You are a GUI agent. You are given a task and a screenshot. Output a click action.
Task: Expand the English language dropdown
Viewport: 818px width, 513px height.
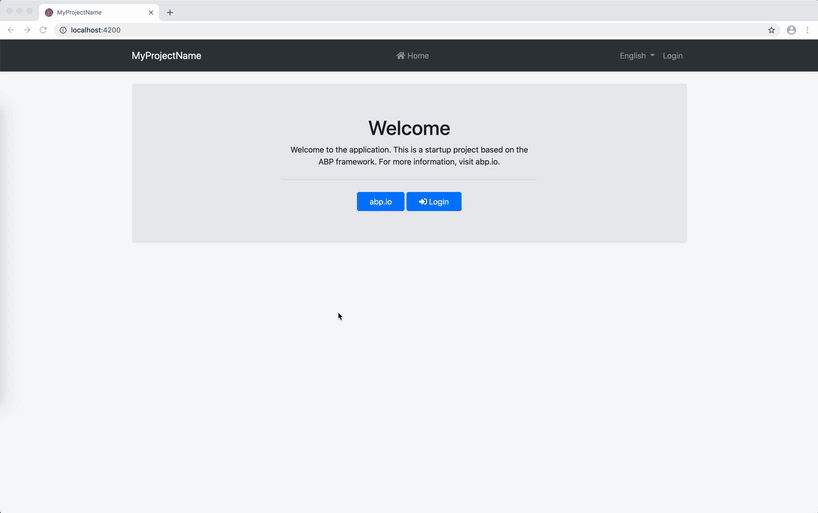[637, 56]
